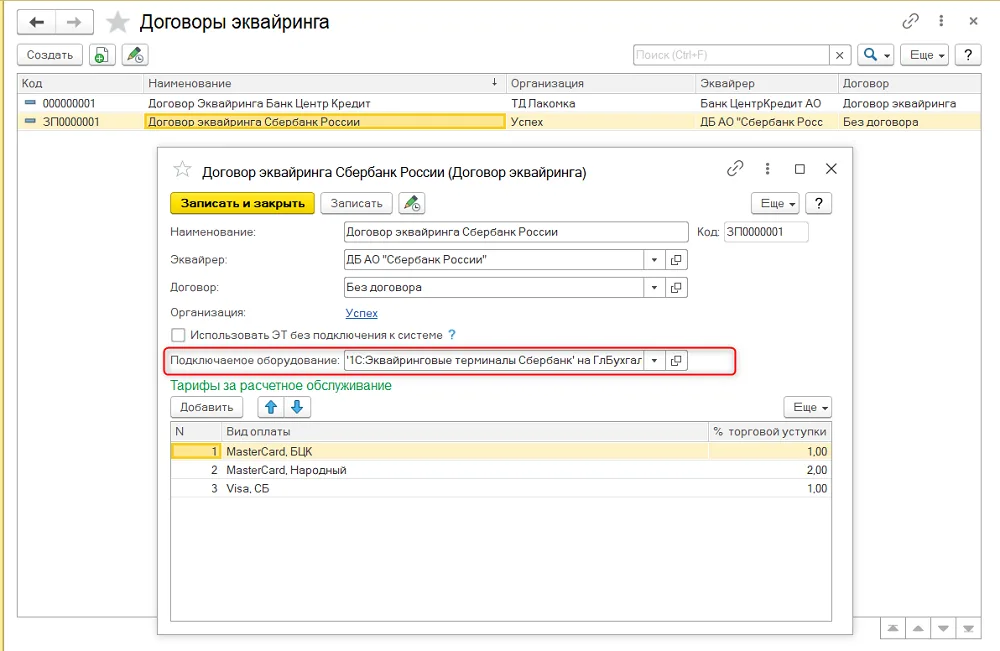Viewport: 1000px width, 651px height.
Task: Click the Эквайрер column header
Action: click(x=767, y=84)
